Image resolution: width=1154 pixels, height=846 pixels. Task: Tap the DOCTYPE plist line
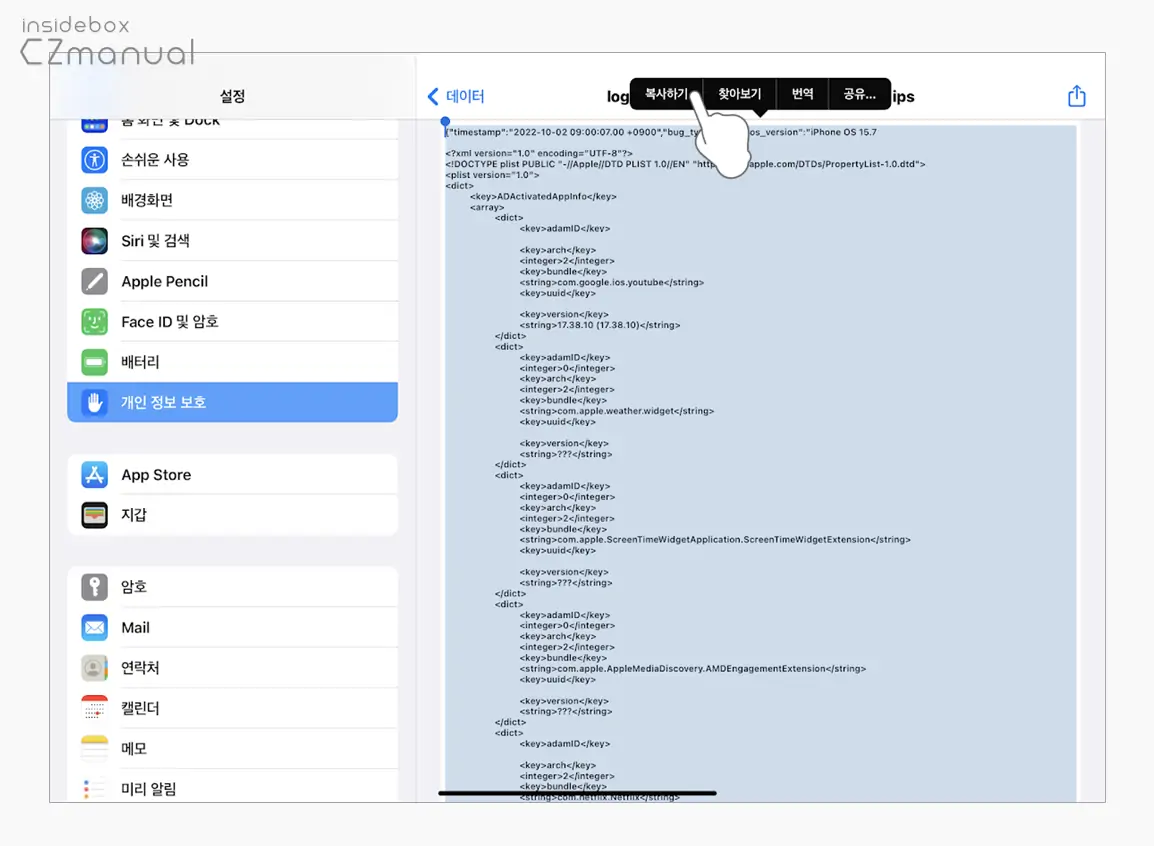click(685, 164)
